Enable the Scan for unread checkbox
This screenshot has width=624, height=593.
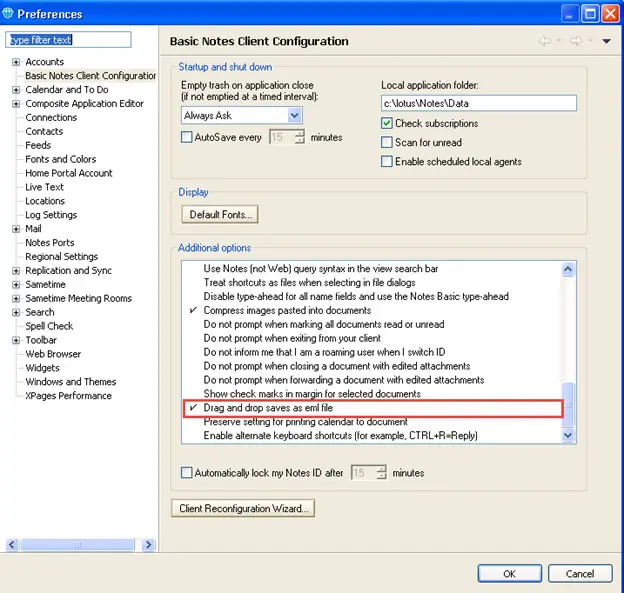pyautogui.click(x=386, y=142)
